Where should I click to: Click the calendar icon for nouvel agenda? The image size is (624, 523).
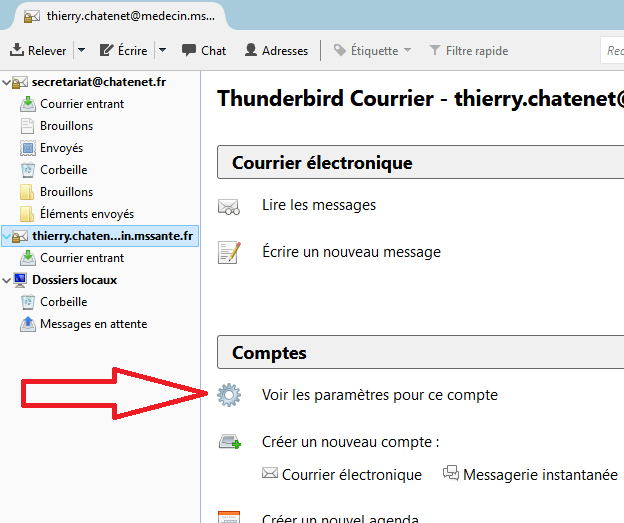tap(229, 517)
